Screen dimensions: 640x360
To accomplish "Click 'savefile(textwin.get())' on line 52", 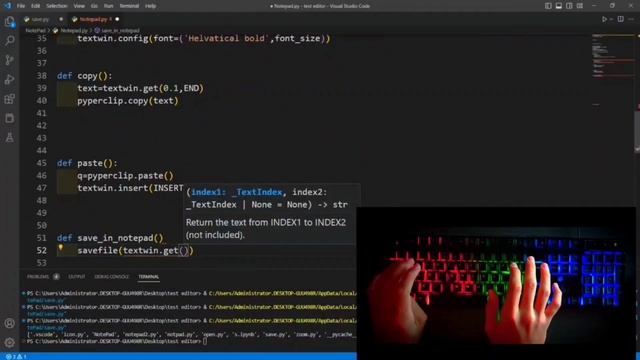I will [135, 251].
